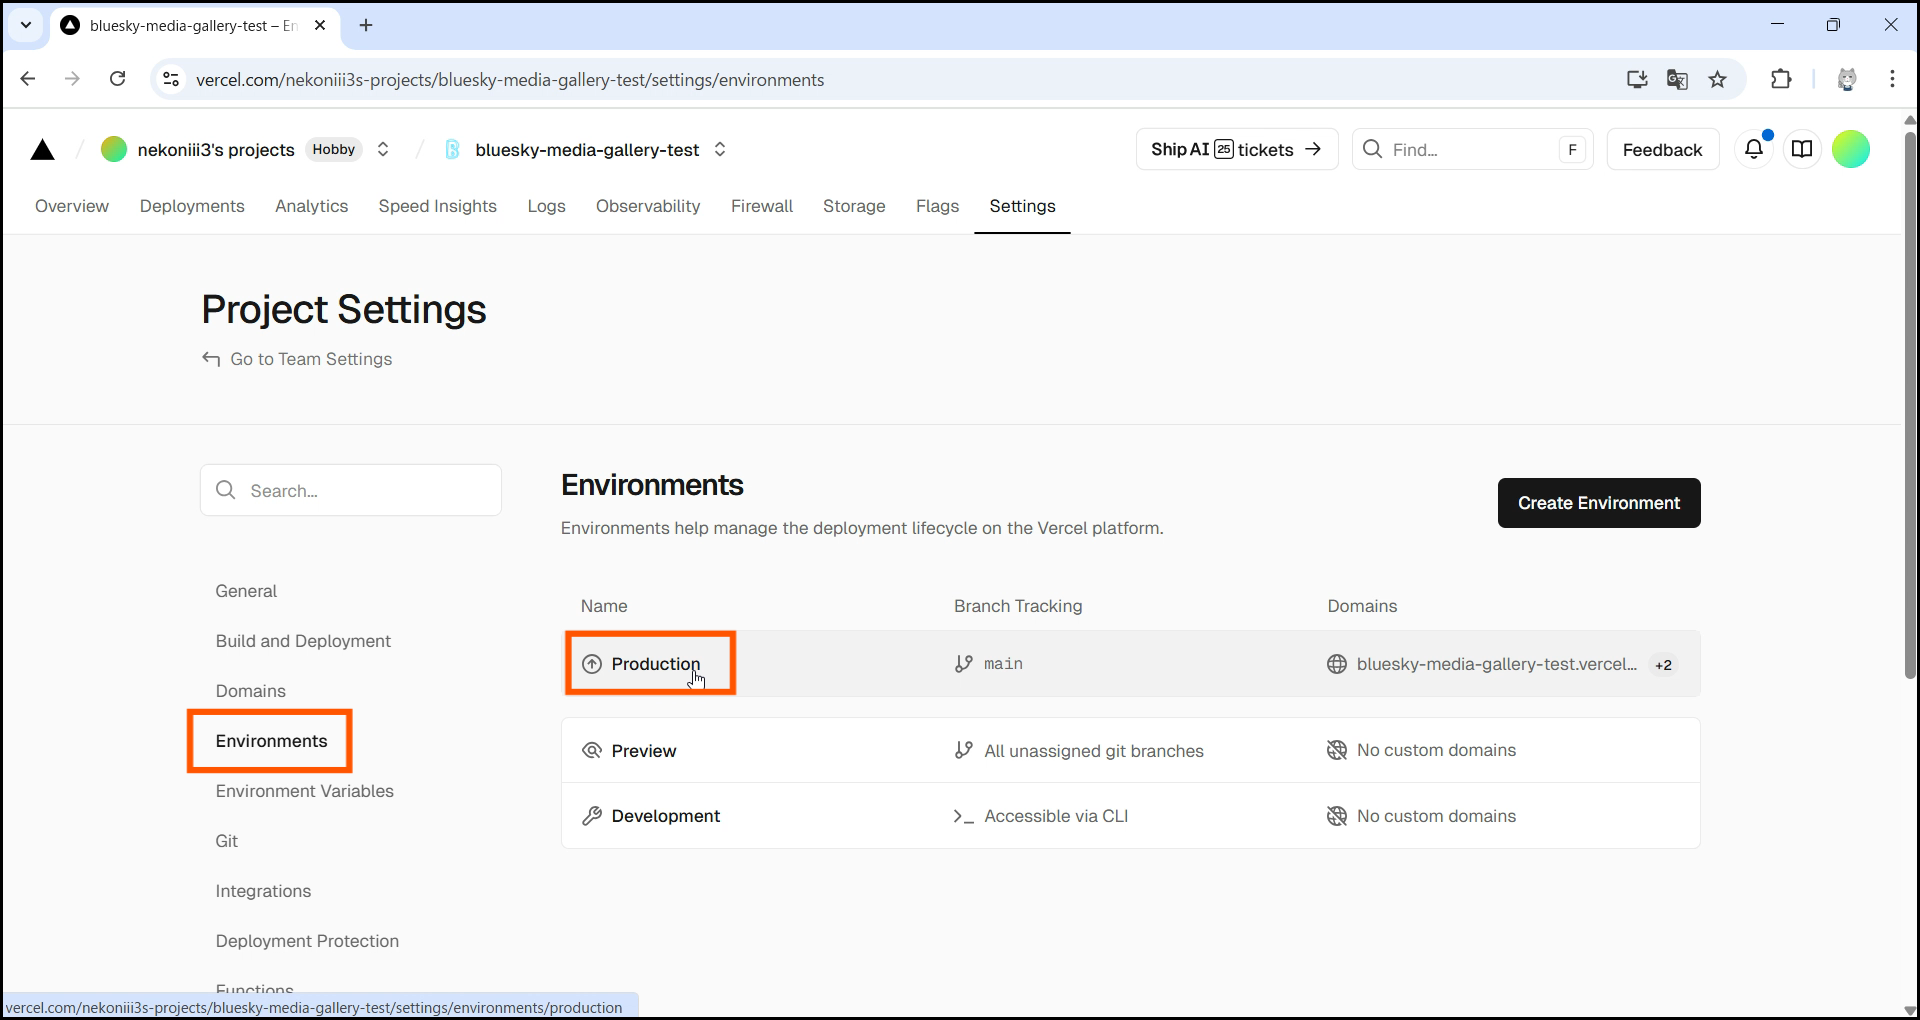Switch to the Deployments tab

(192, 206)
